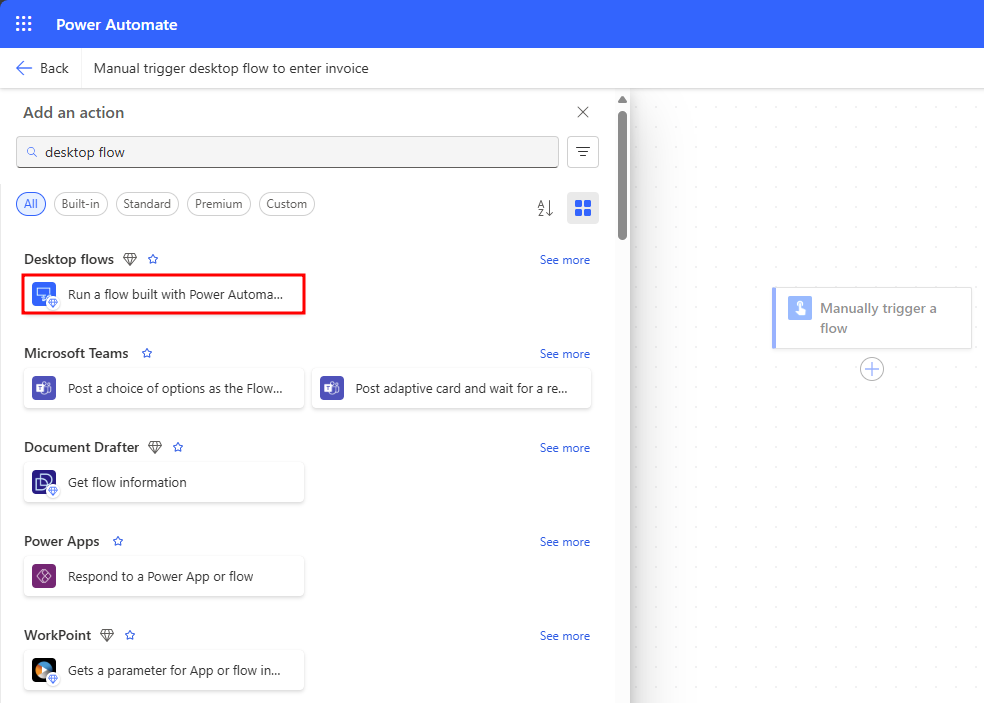Open the filter options icon beside search
984x703 pixels.
click(582, 152)
